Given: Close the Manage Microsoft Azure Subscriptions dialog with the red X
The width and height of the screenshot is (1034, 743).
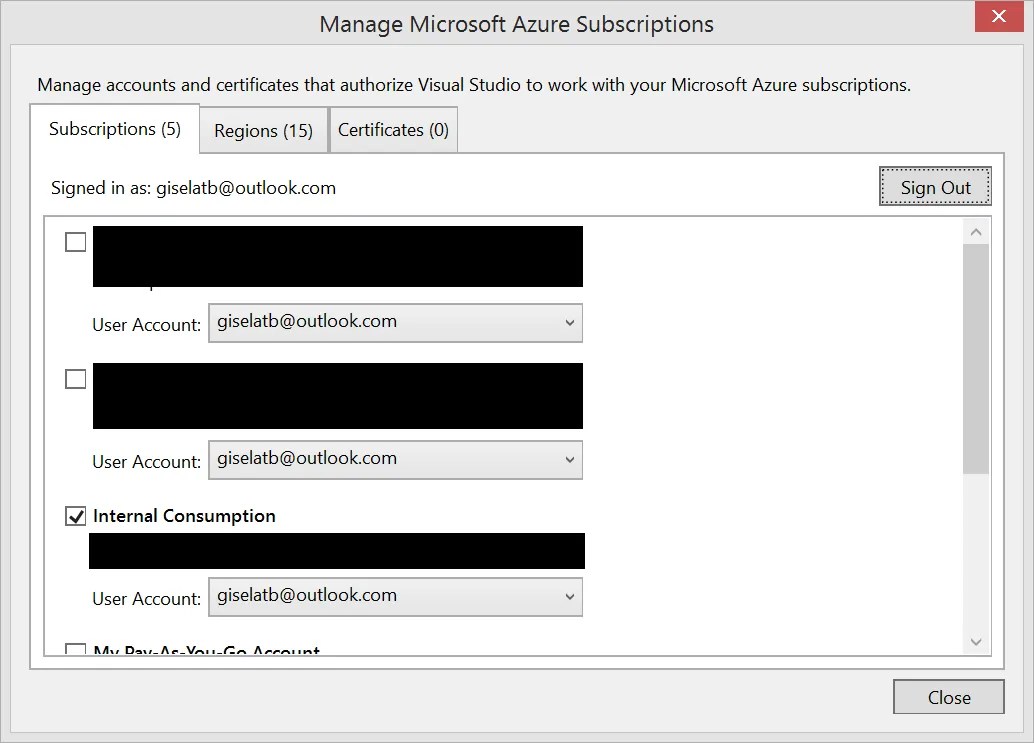Looking at the screenshot, I should point(998,16).
